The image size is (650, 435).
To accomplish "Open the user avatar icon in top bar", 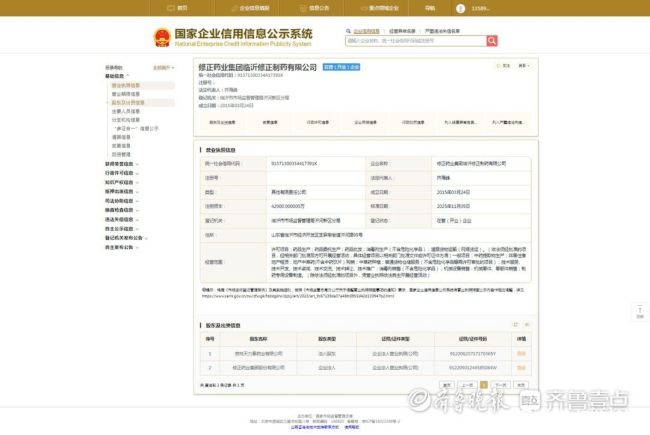I will [x=460, y=8].
